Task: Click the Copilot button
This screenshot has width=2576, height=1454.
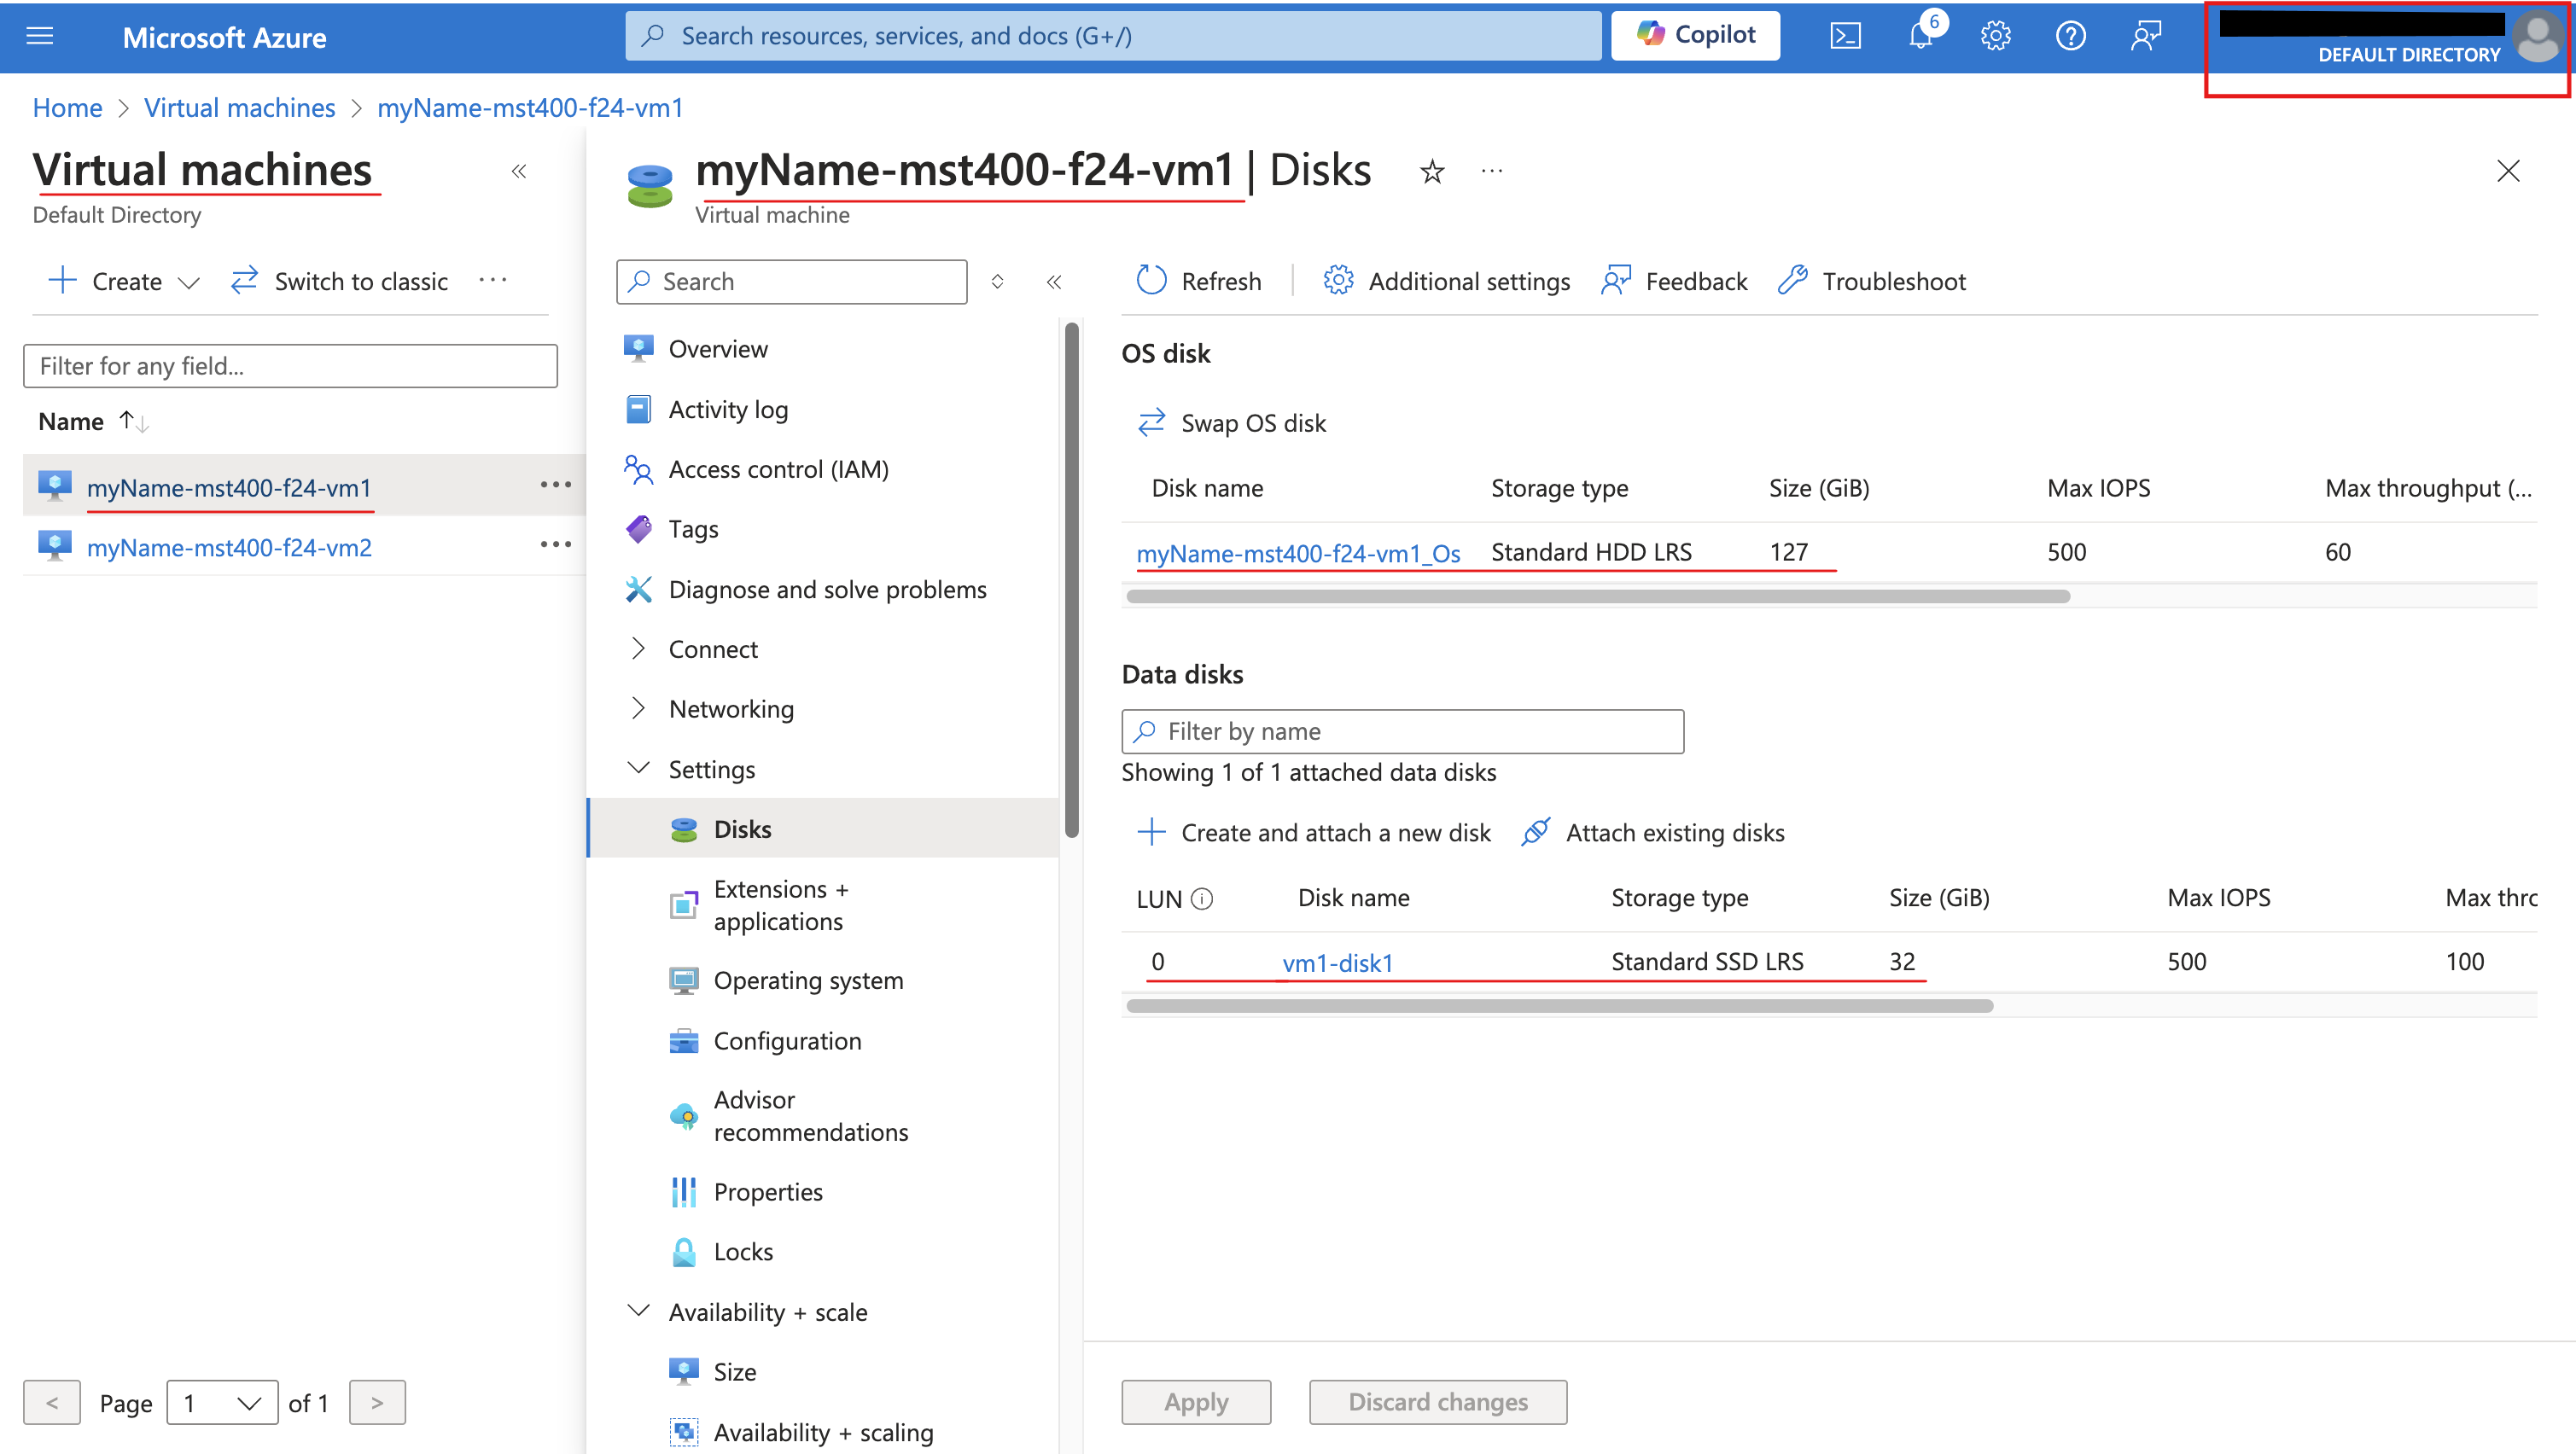Action: (x=1695, y=36)
